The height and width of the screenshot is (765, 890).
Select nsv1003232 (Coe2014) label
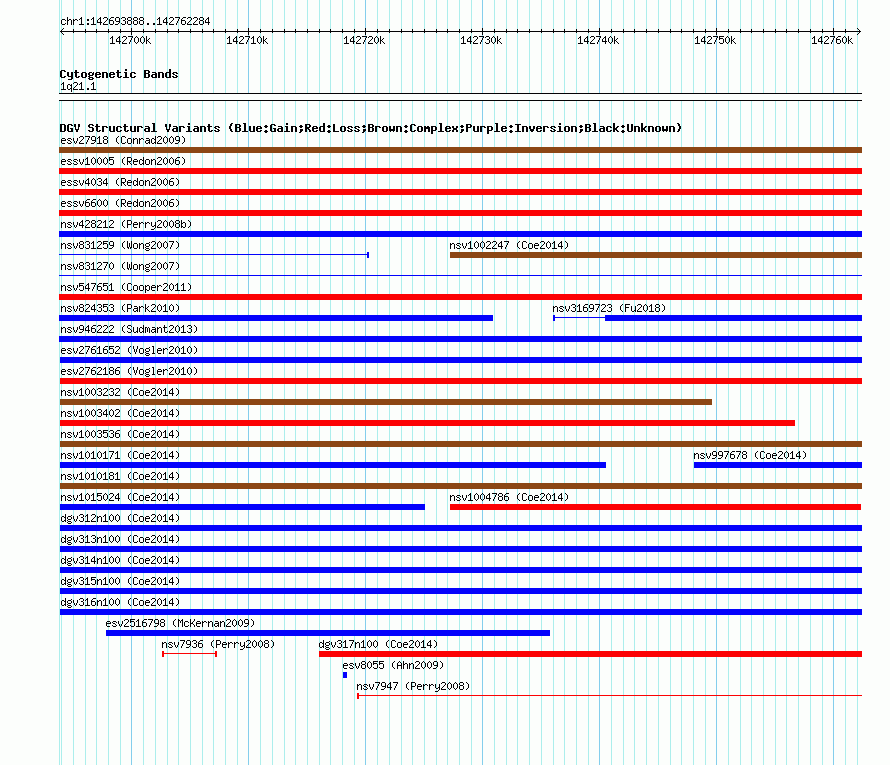point(120,392)
